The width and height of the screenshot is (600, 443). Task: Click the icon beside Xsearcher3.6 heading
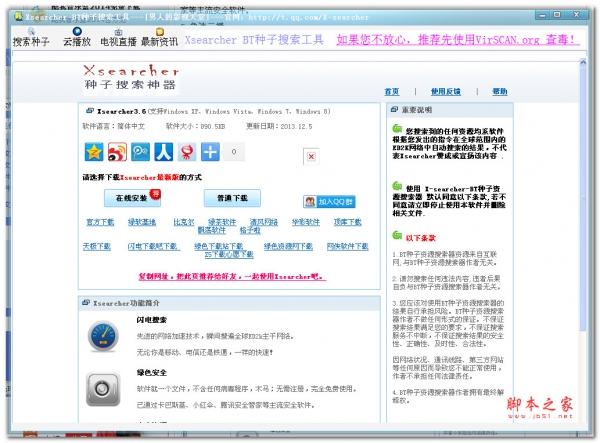[x=90, y=111]
